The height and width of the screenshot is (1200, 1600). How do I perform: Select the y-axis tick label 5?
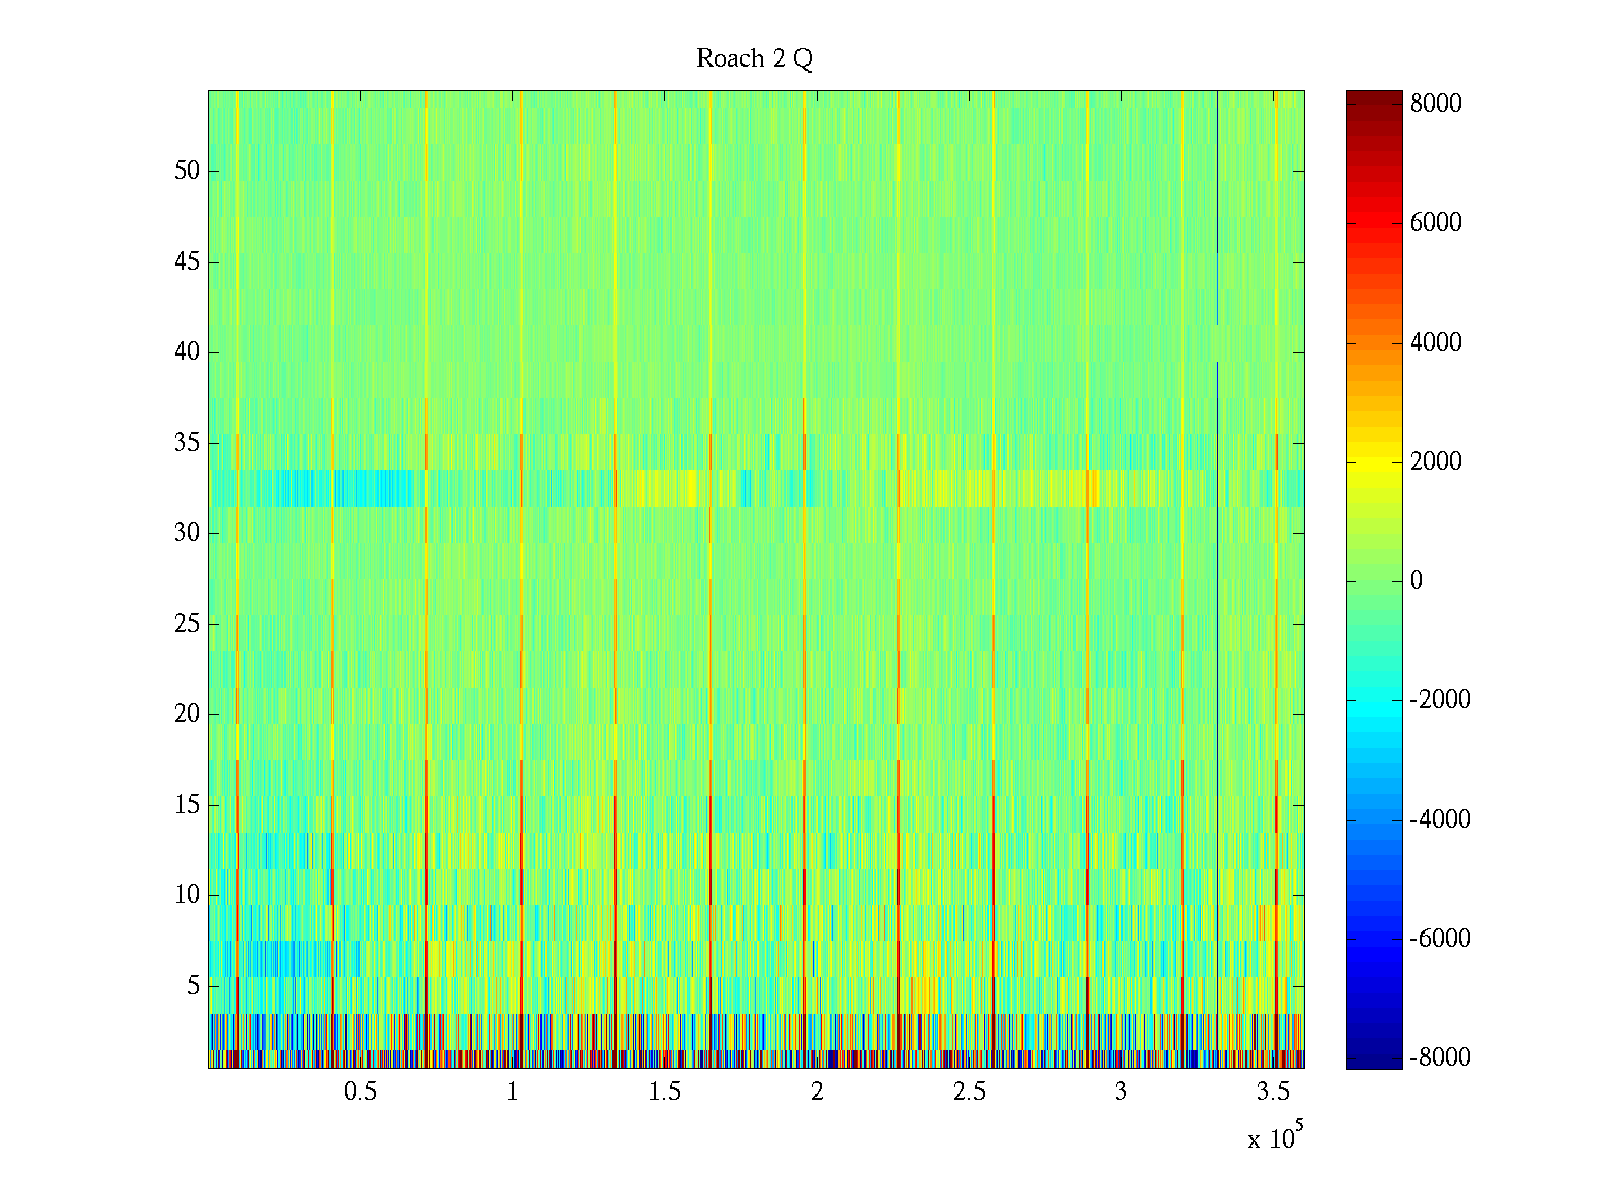(193, 986)
